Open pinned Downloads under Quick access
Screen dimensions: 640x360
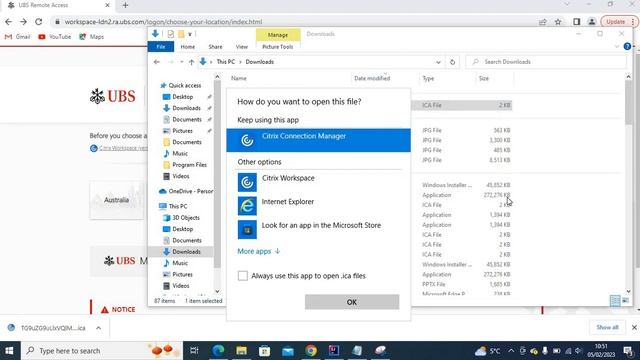pos(187,108)
